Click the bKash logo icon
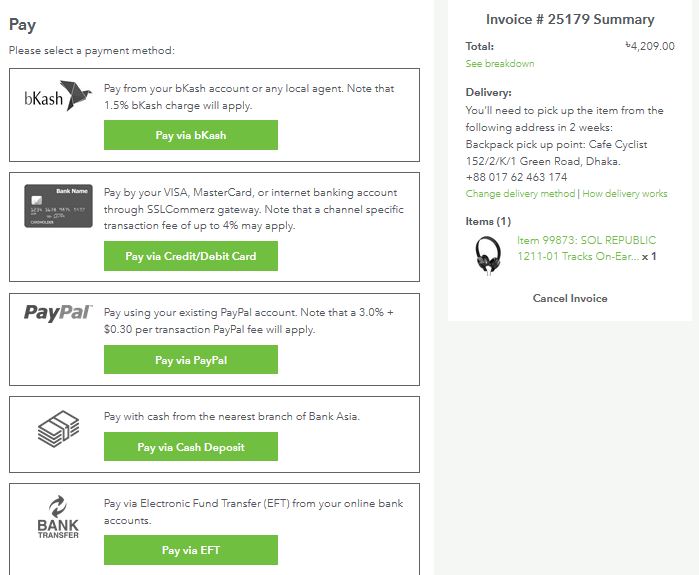This screenshot has height=575, width=699. tap(57, 97)
